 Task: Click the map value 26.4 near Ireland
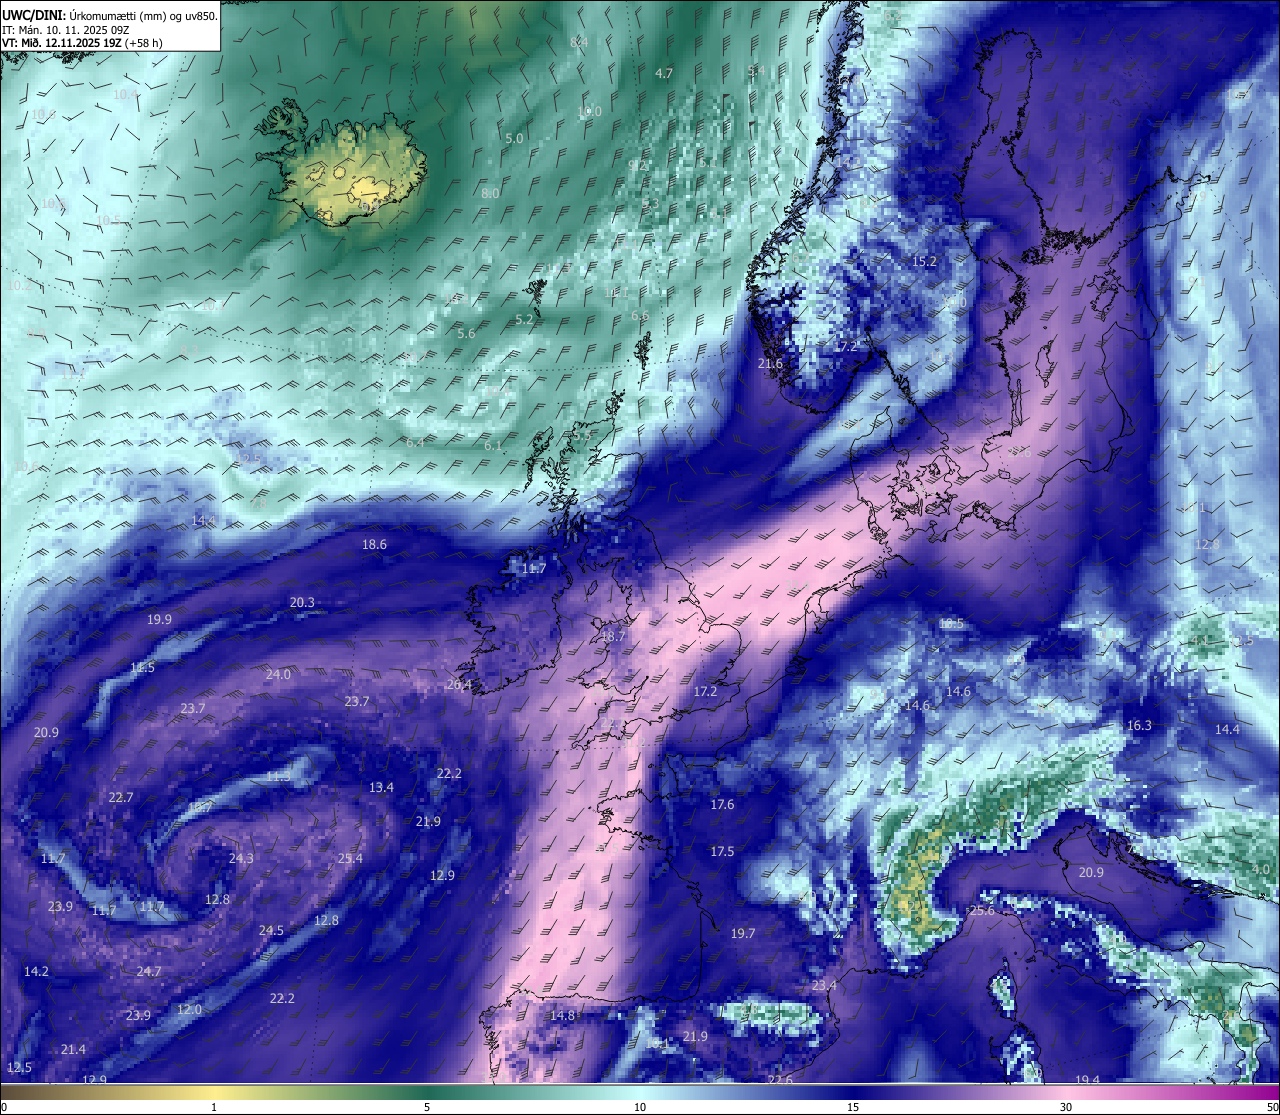[x=459, y=685]
